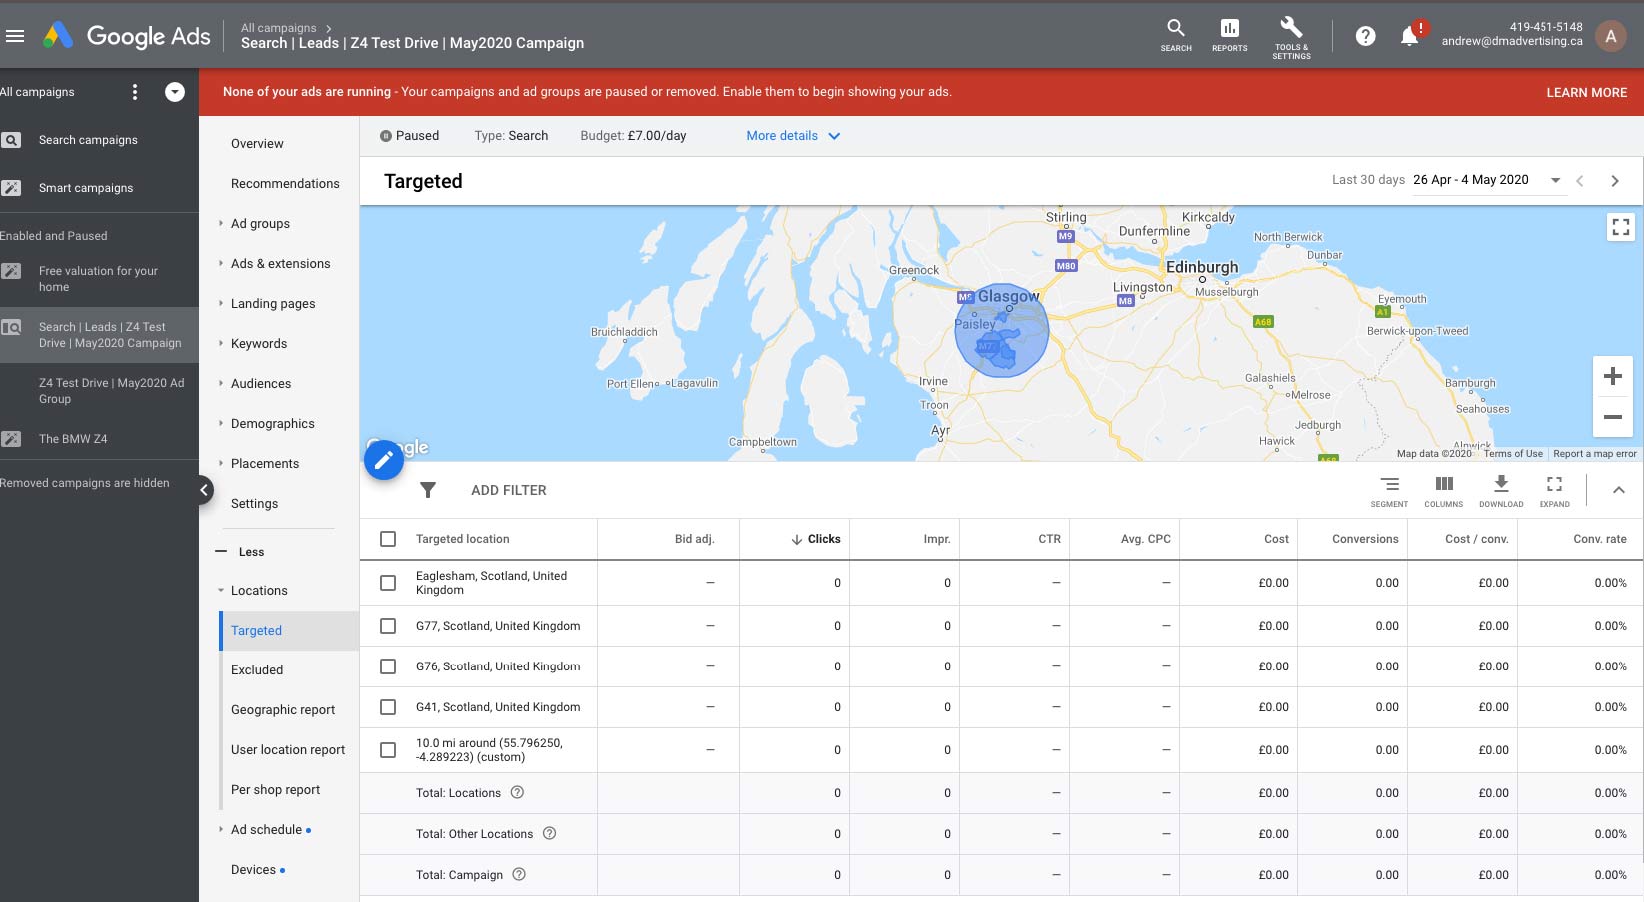Open Columns table option
This screenshot has height=902, width=1644.
[x=1443, y=491]
